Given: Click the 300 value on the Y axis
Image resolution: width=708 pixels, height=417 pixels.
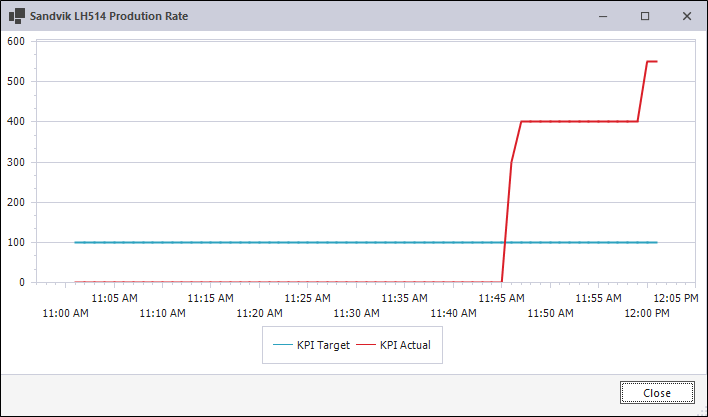Looking at the screenshot, I should [15, 162].
